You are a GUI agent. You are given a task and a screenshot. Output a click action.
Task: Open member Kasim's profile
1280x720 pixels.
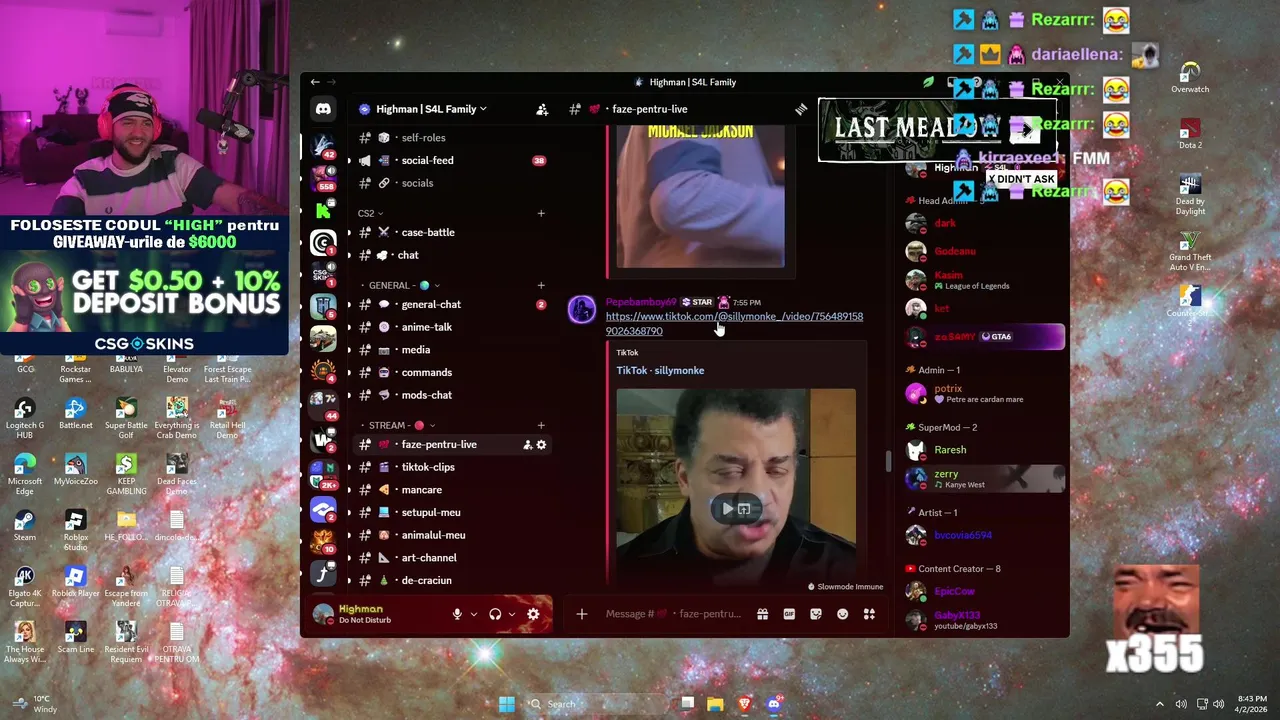[984, 280]
